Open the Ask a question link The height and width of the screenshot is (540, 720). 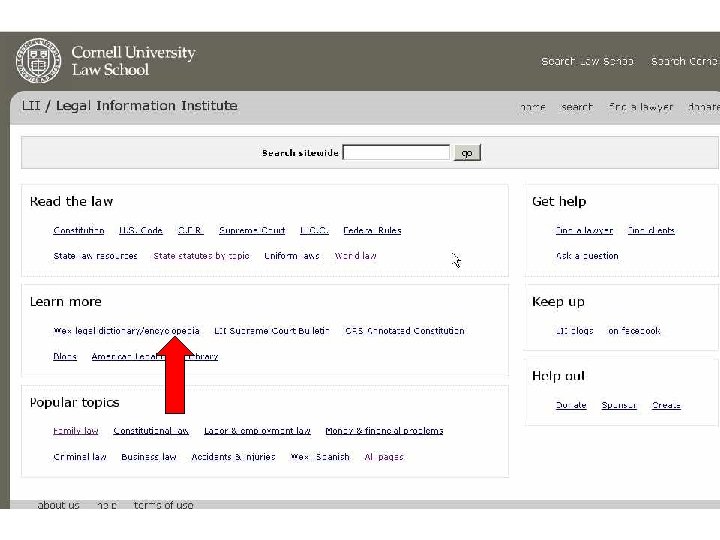coord(587,256)
